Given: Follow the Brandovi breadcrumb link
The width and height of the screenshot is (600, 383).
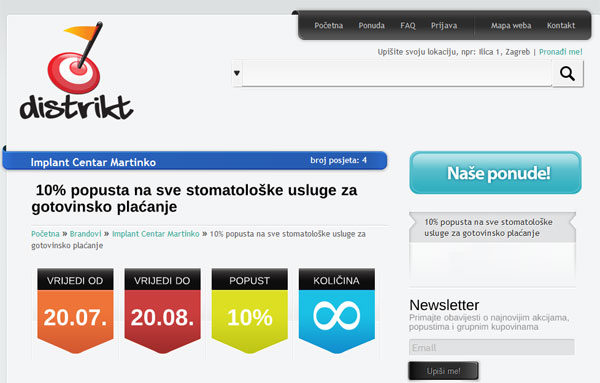Looking at the screenshot, I should 86,234.
